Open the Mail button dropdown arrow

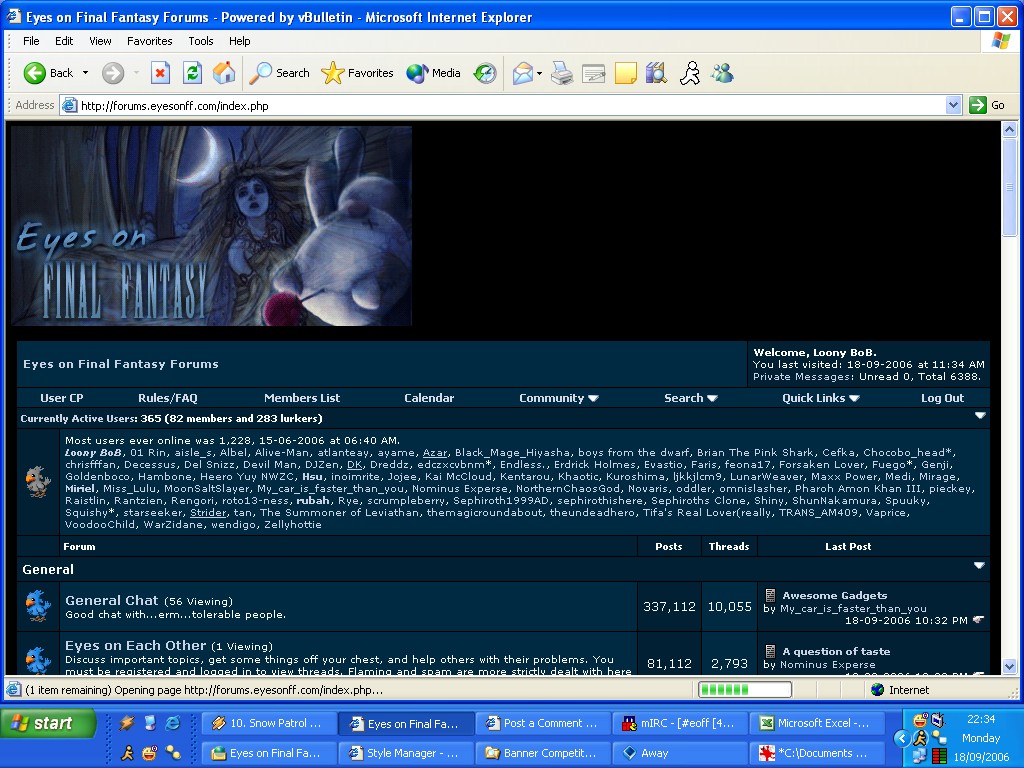coord(539,73)
